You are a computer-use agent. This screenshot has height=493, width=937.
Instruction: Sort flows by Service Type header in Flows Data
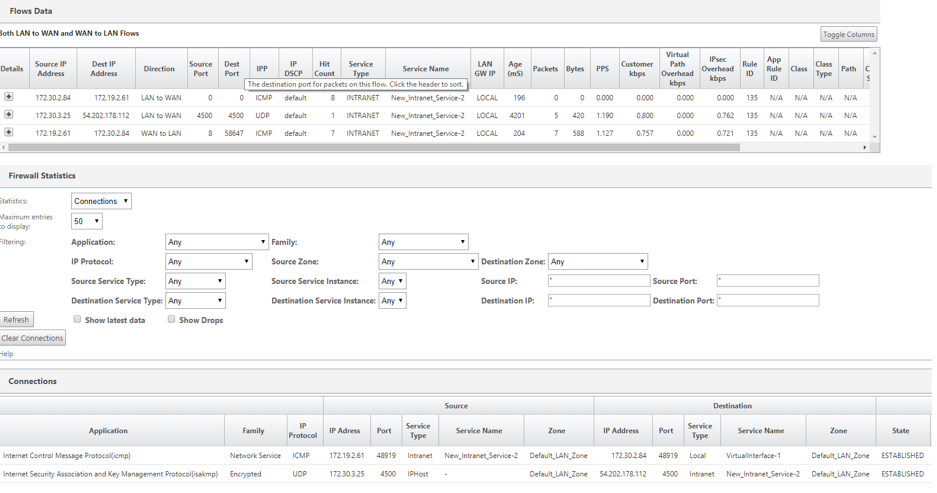point(361,69)
